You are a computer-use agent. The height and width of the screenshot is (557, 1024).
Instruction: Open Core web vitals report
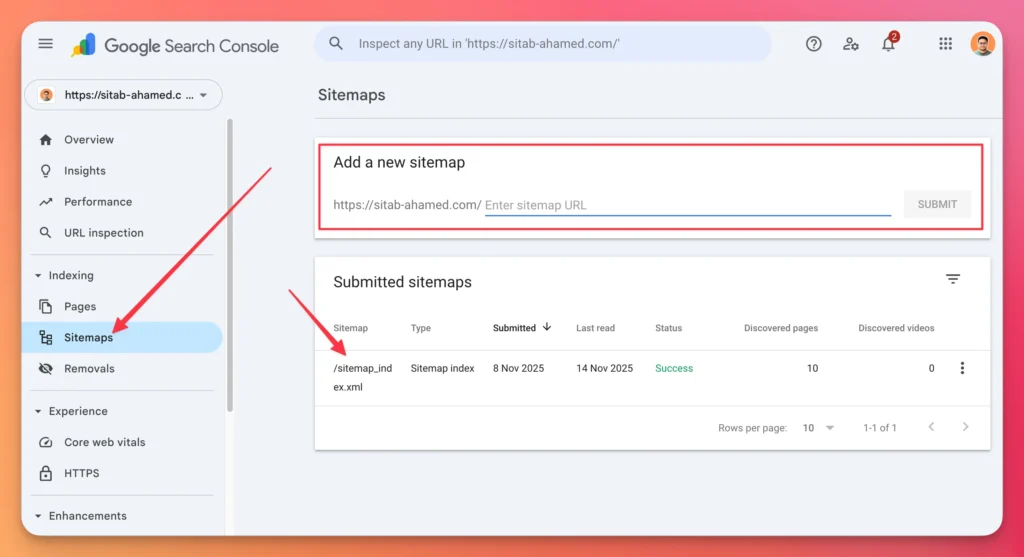point(104,442)
